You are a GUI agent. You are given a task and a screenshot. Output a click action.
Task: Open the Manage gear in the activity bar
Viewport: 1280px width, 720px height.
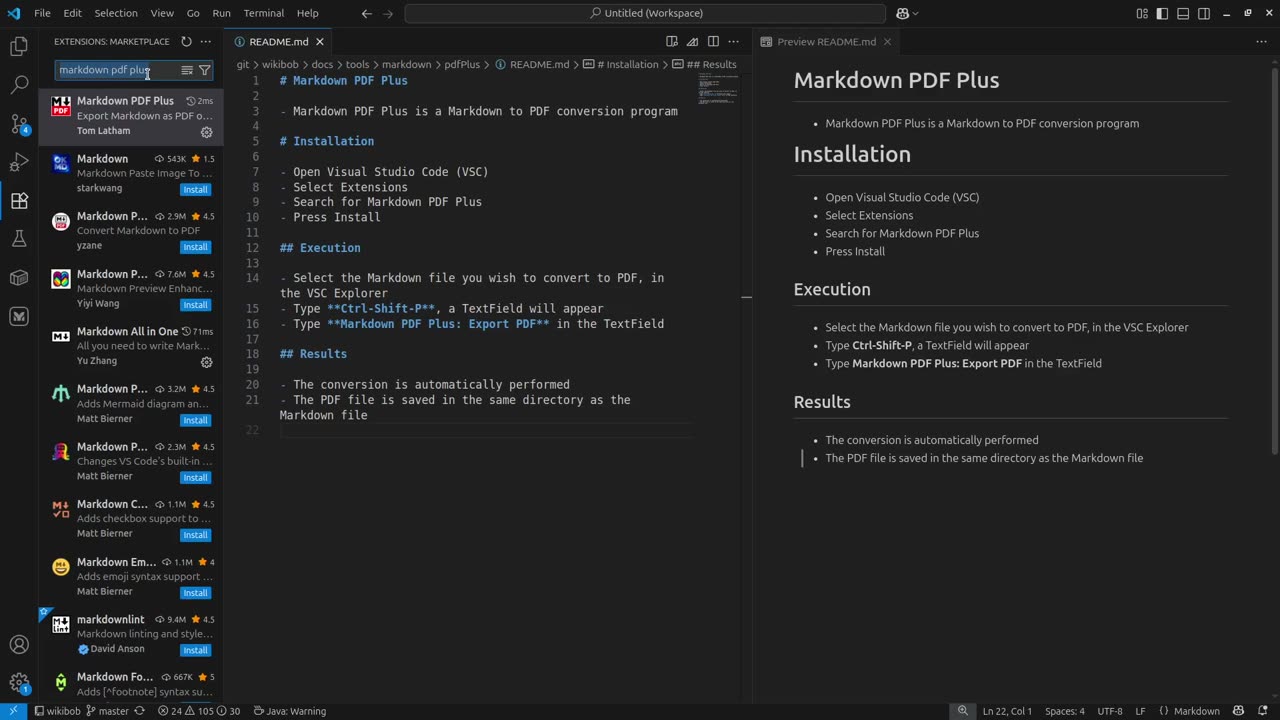pos(19,683)
